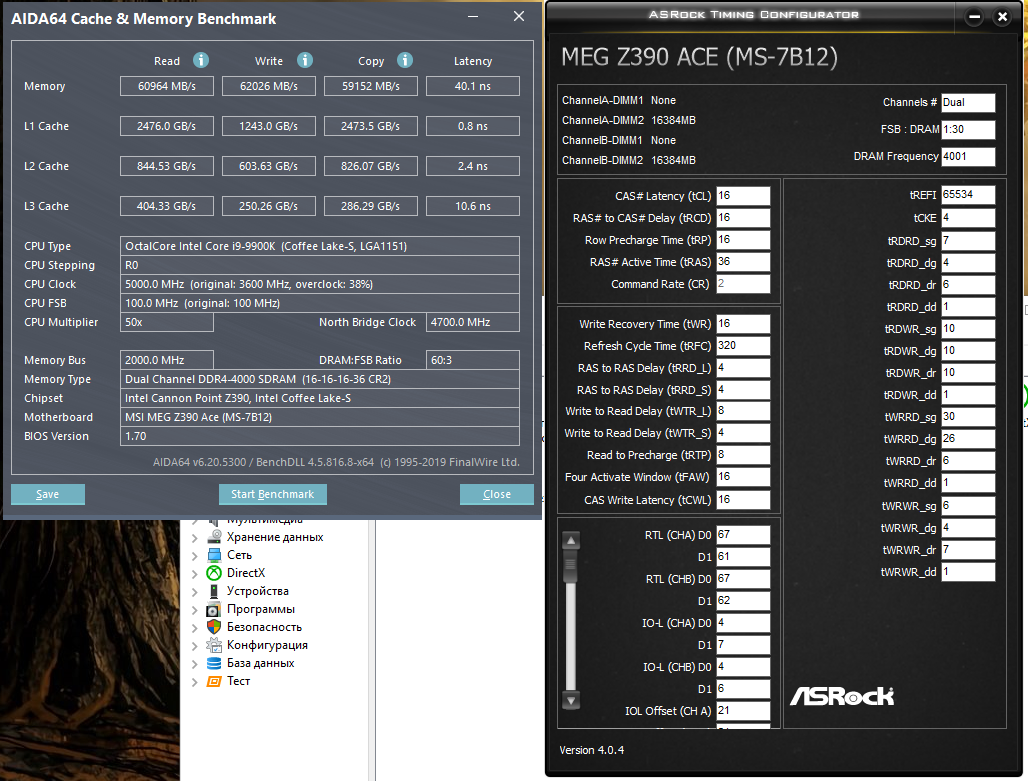Screen dimensions: 1028x781
Task: Click the RTL list scrollbar thumb
Action: coord(571,566)
